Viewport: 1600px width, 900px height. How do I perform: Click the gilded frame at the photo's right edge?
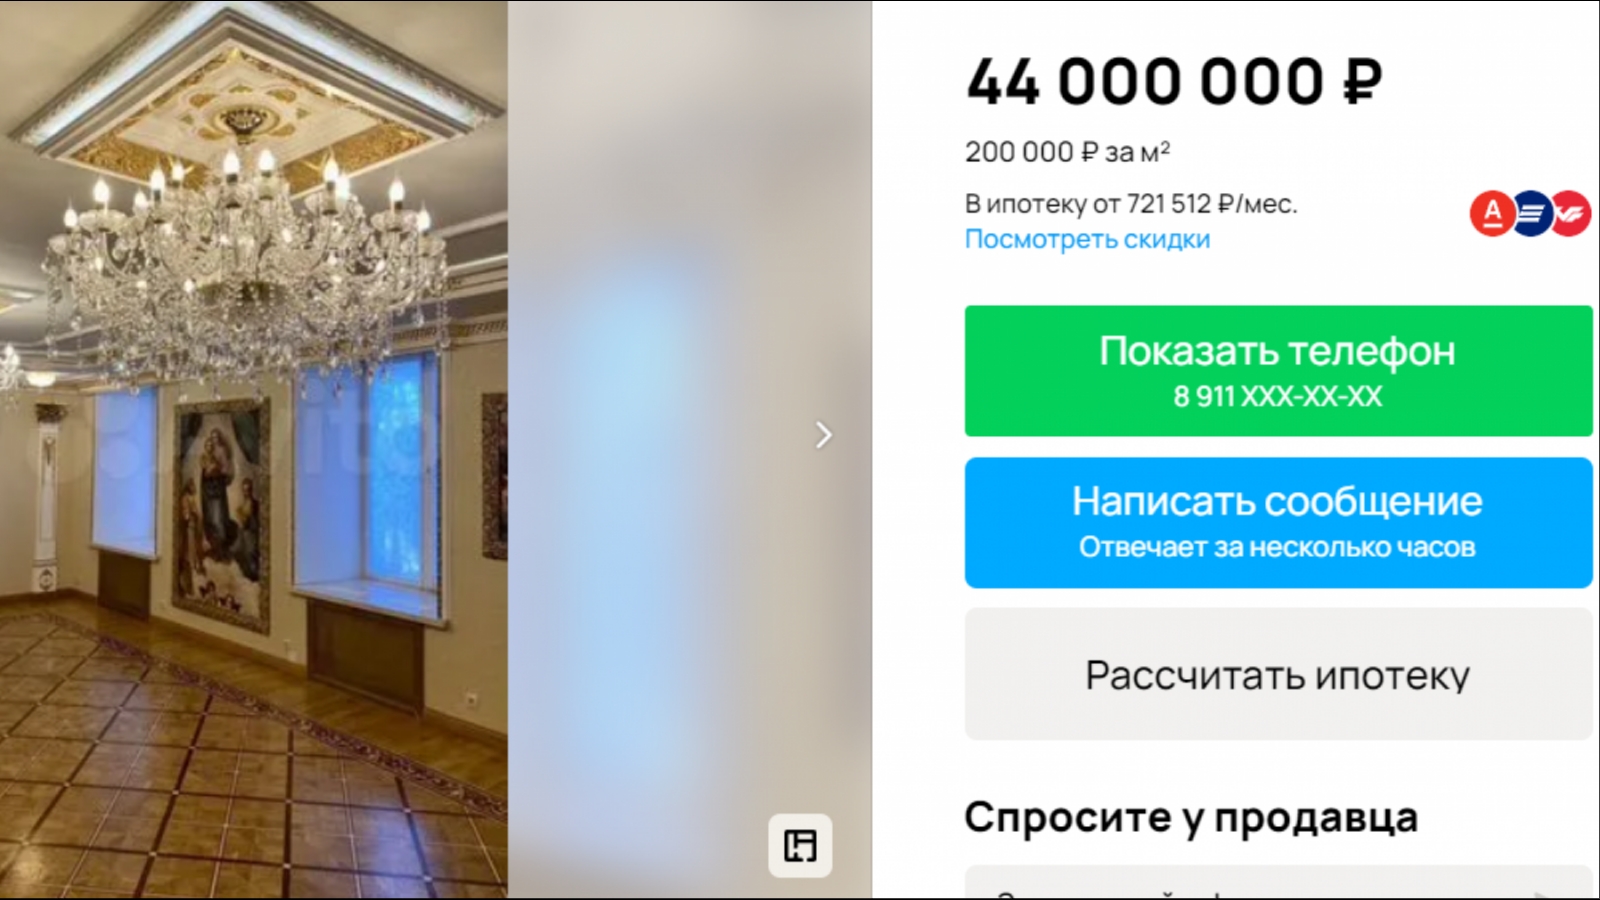pyautogui.click(x=495, y=475)
